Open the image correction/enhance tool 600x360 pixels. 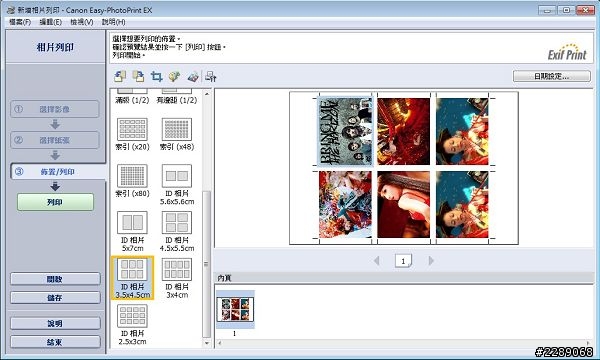pyautogui.click(x=174, y=76)
